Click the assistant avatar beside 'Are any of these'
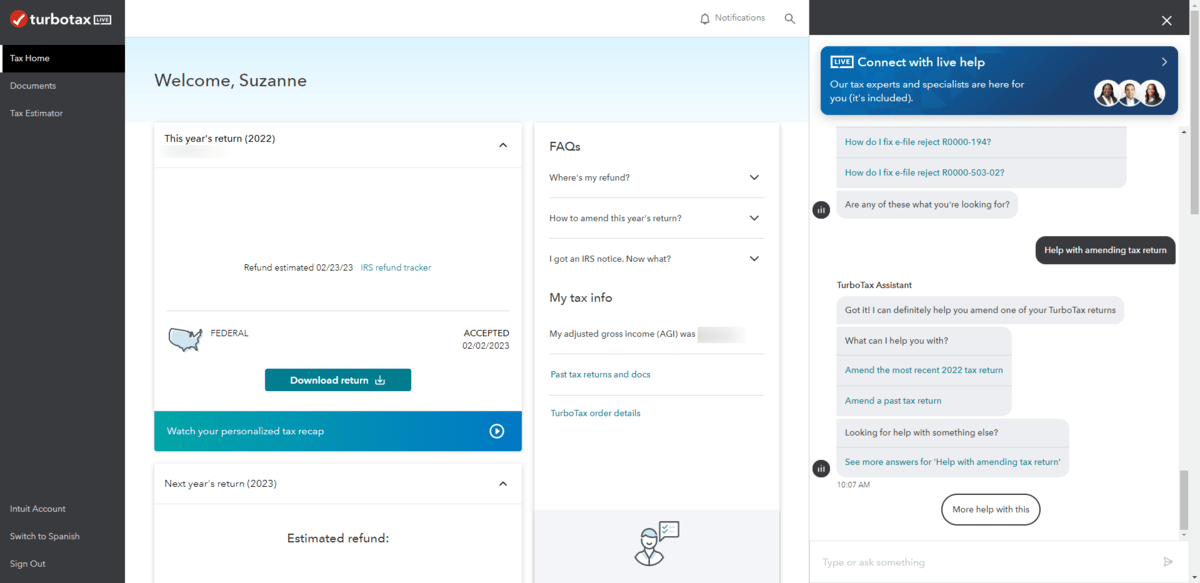 click(x=821, y=210)
